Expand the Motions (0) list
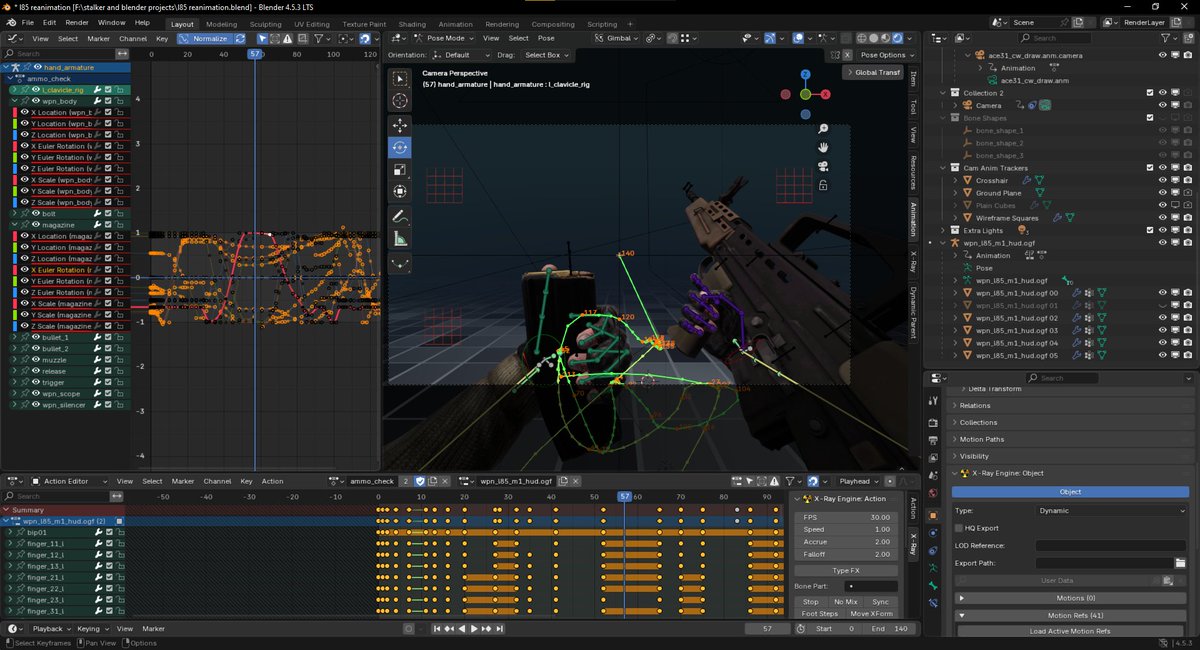The width and height of the screenshot is (1200, 650). (1069, 597)
